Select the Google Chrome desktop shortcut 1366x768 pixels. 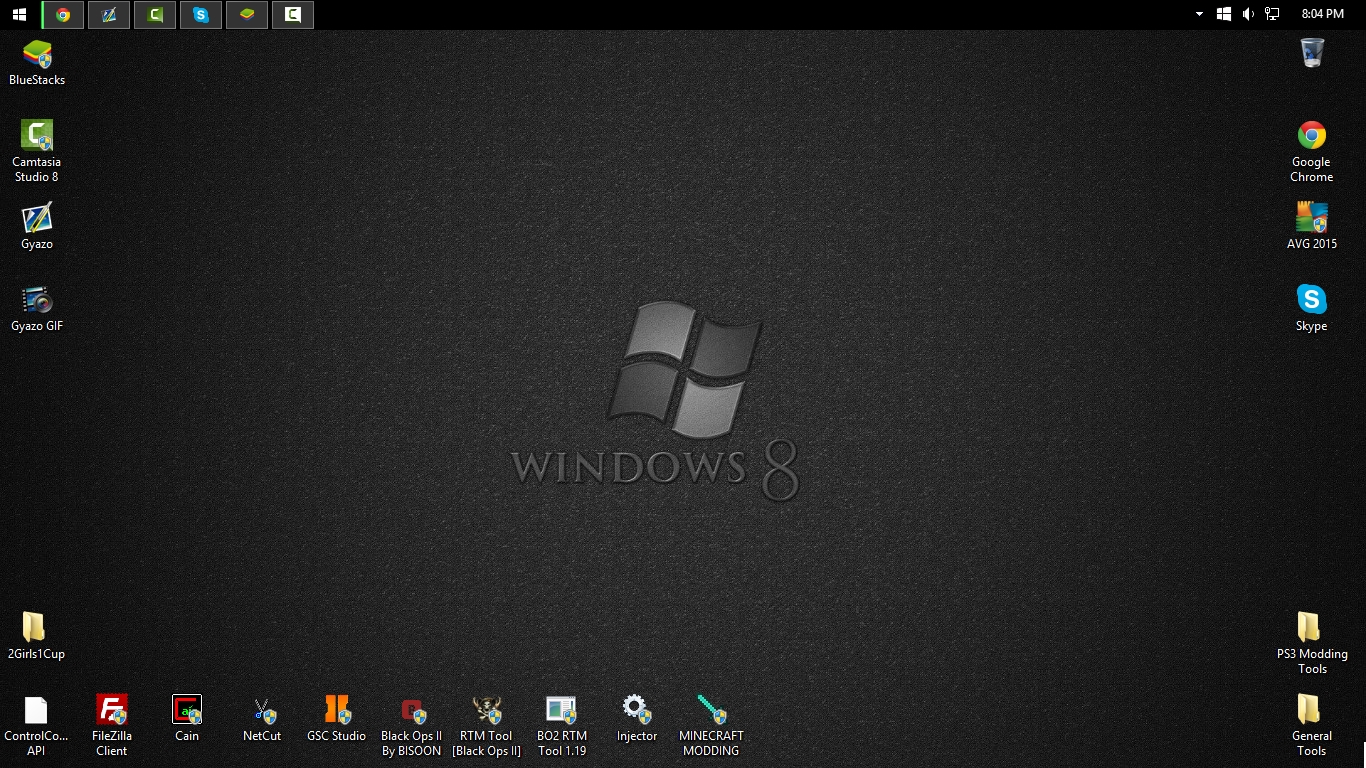point(1312,151)
